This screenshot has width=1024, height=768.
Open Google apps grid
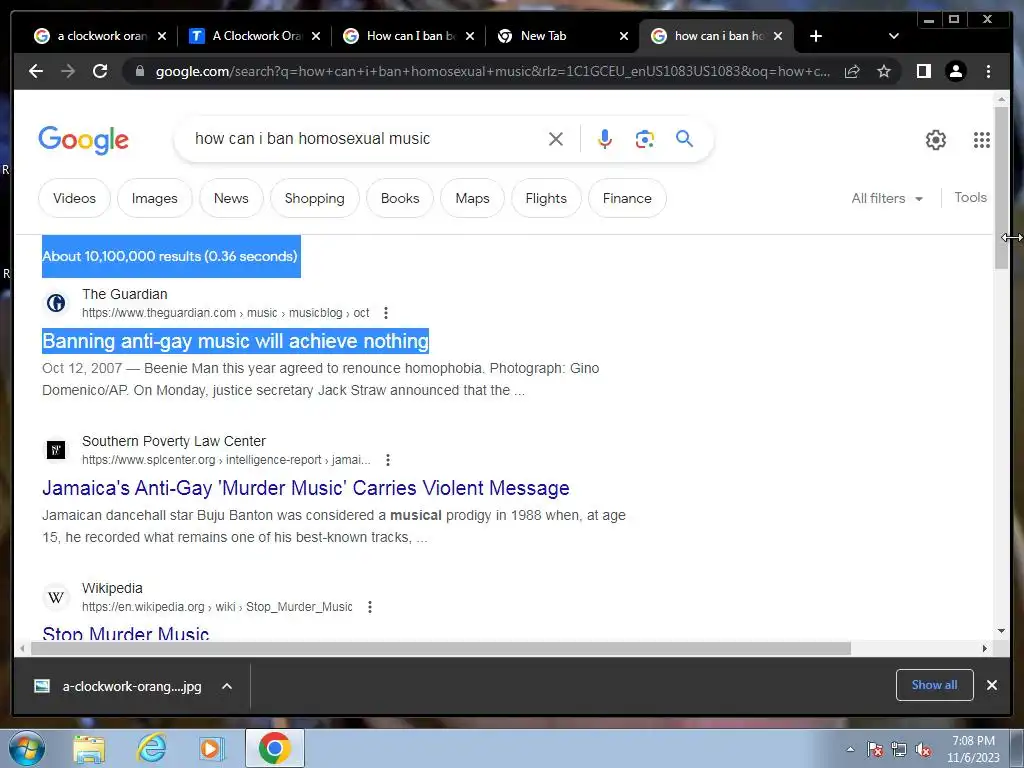click(x=982, y=140)
